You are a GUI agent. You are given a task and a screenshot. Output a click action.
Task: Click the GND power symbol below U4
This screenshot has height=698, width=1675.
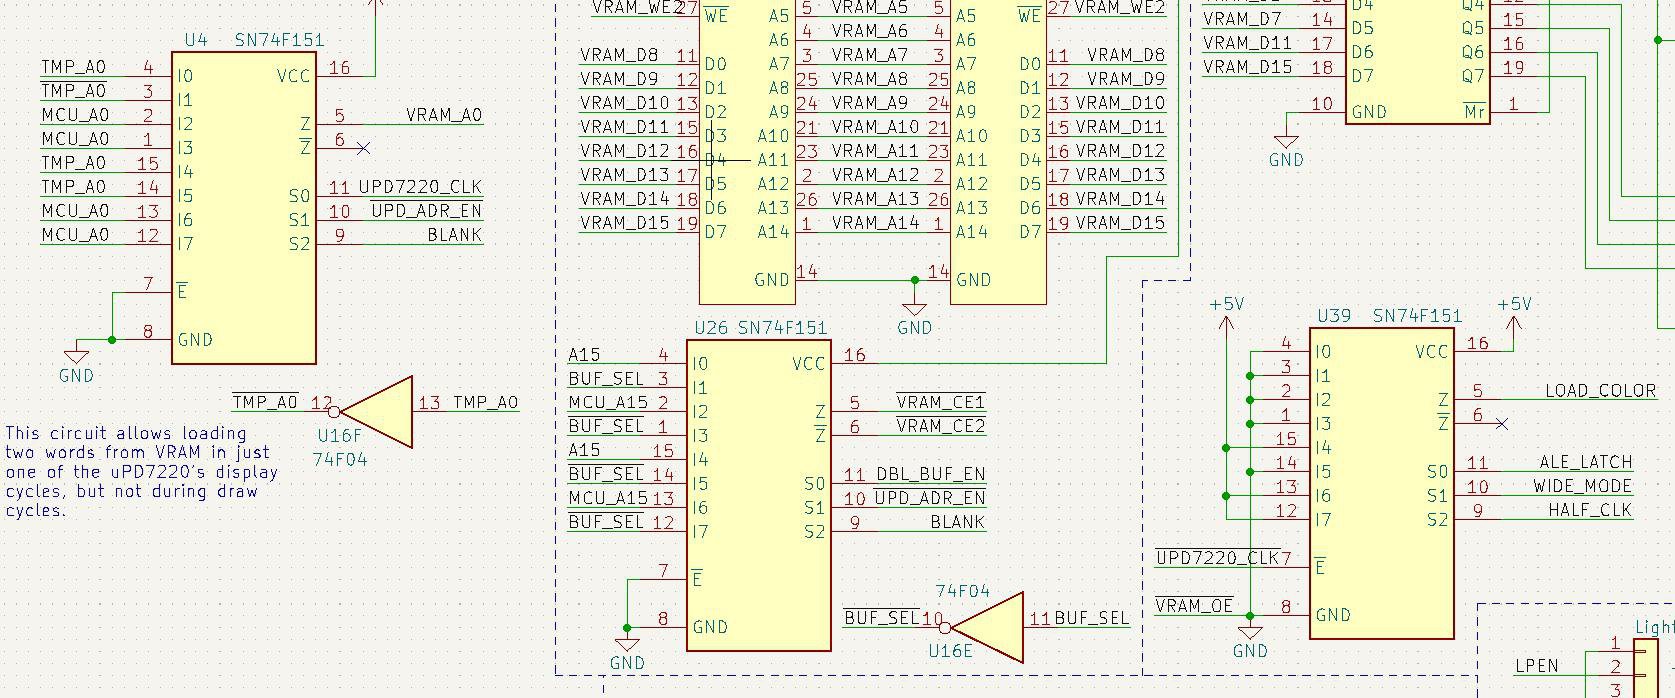[76, 359]
